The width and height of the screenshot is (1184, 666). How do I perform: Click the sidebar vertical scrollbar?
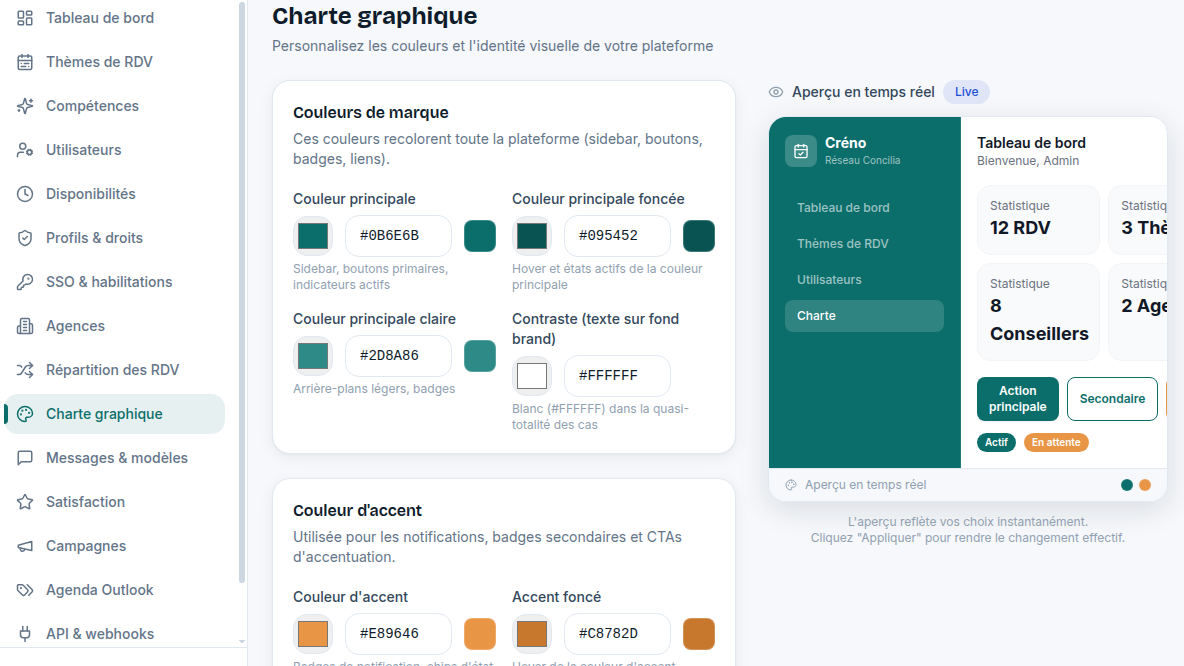point(242,292)
